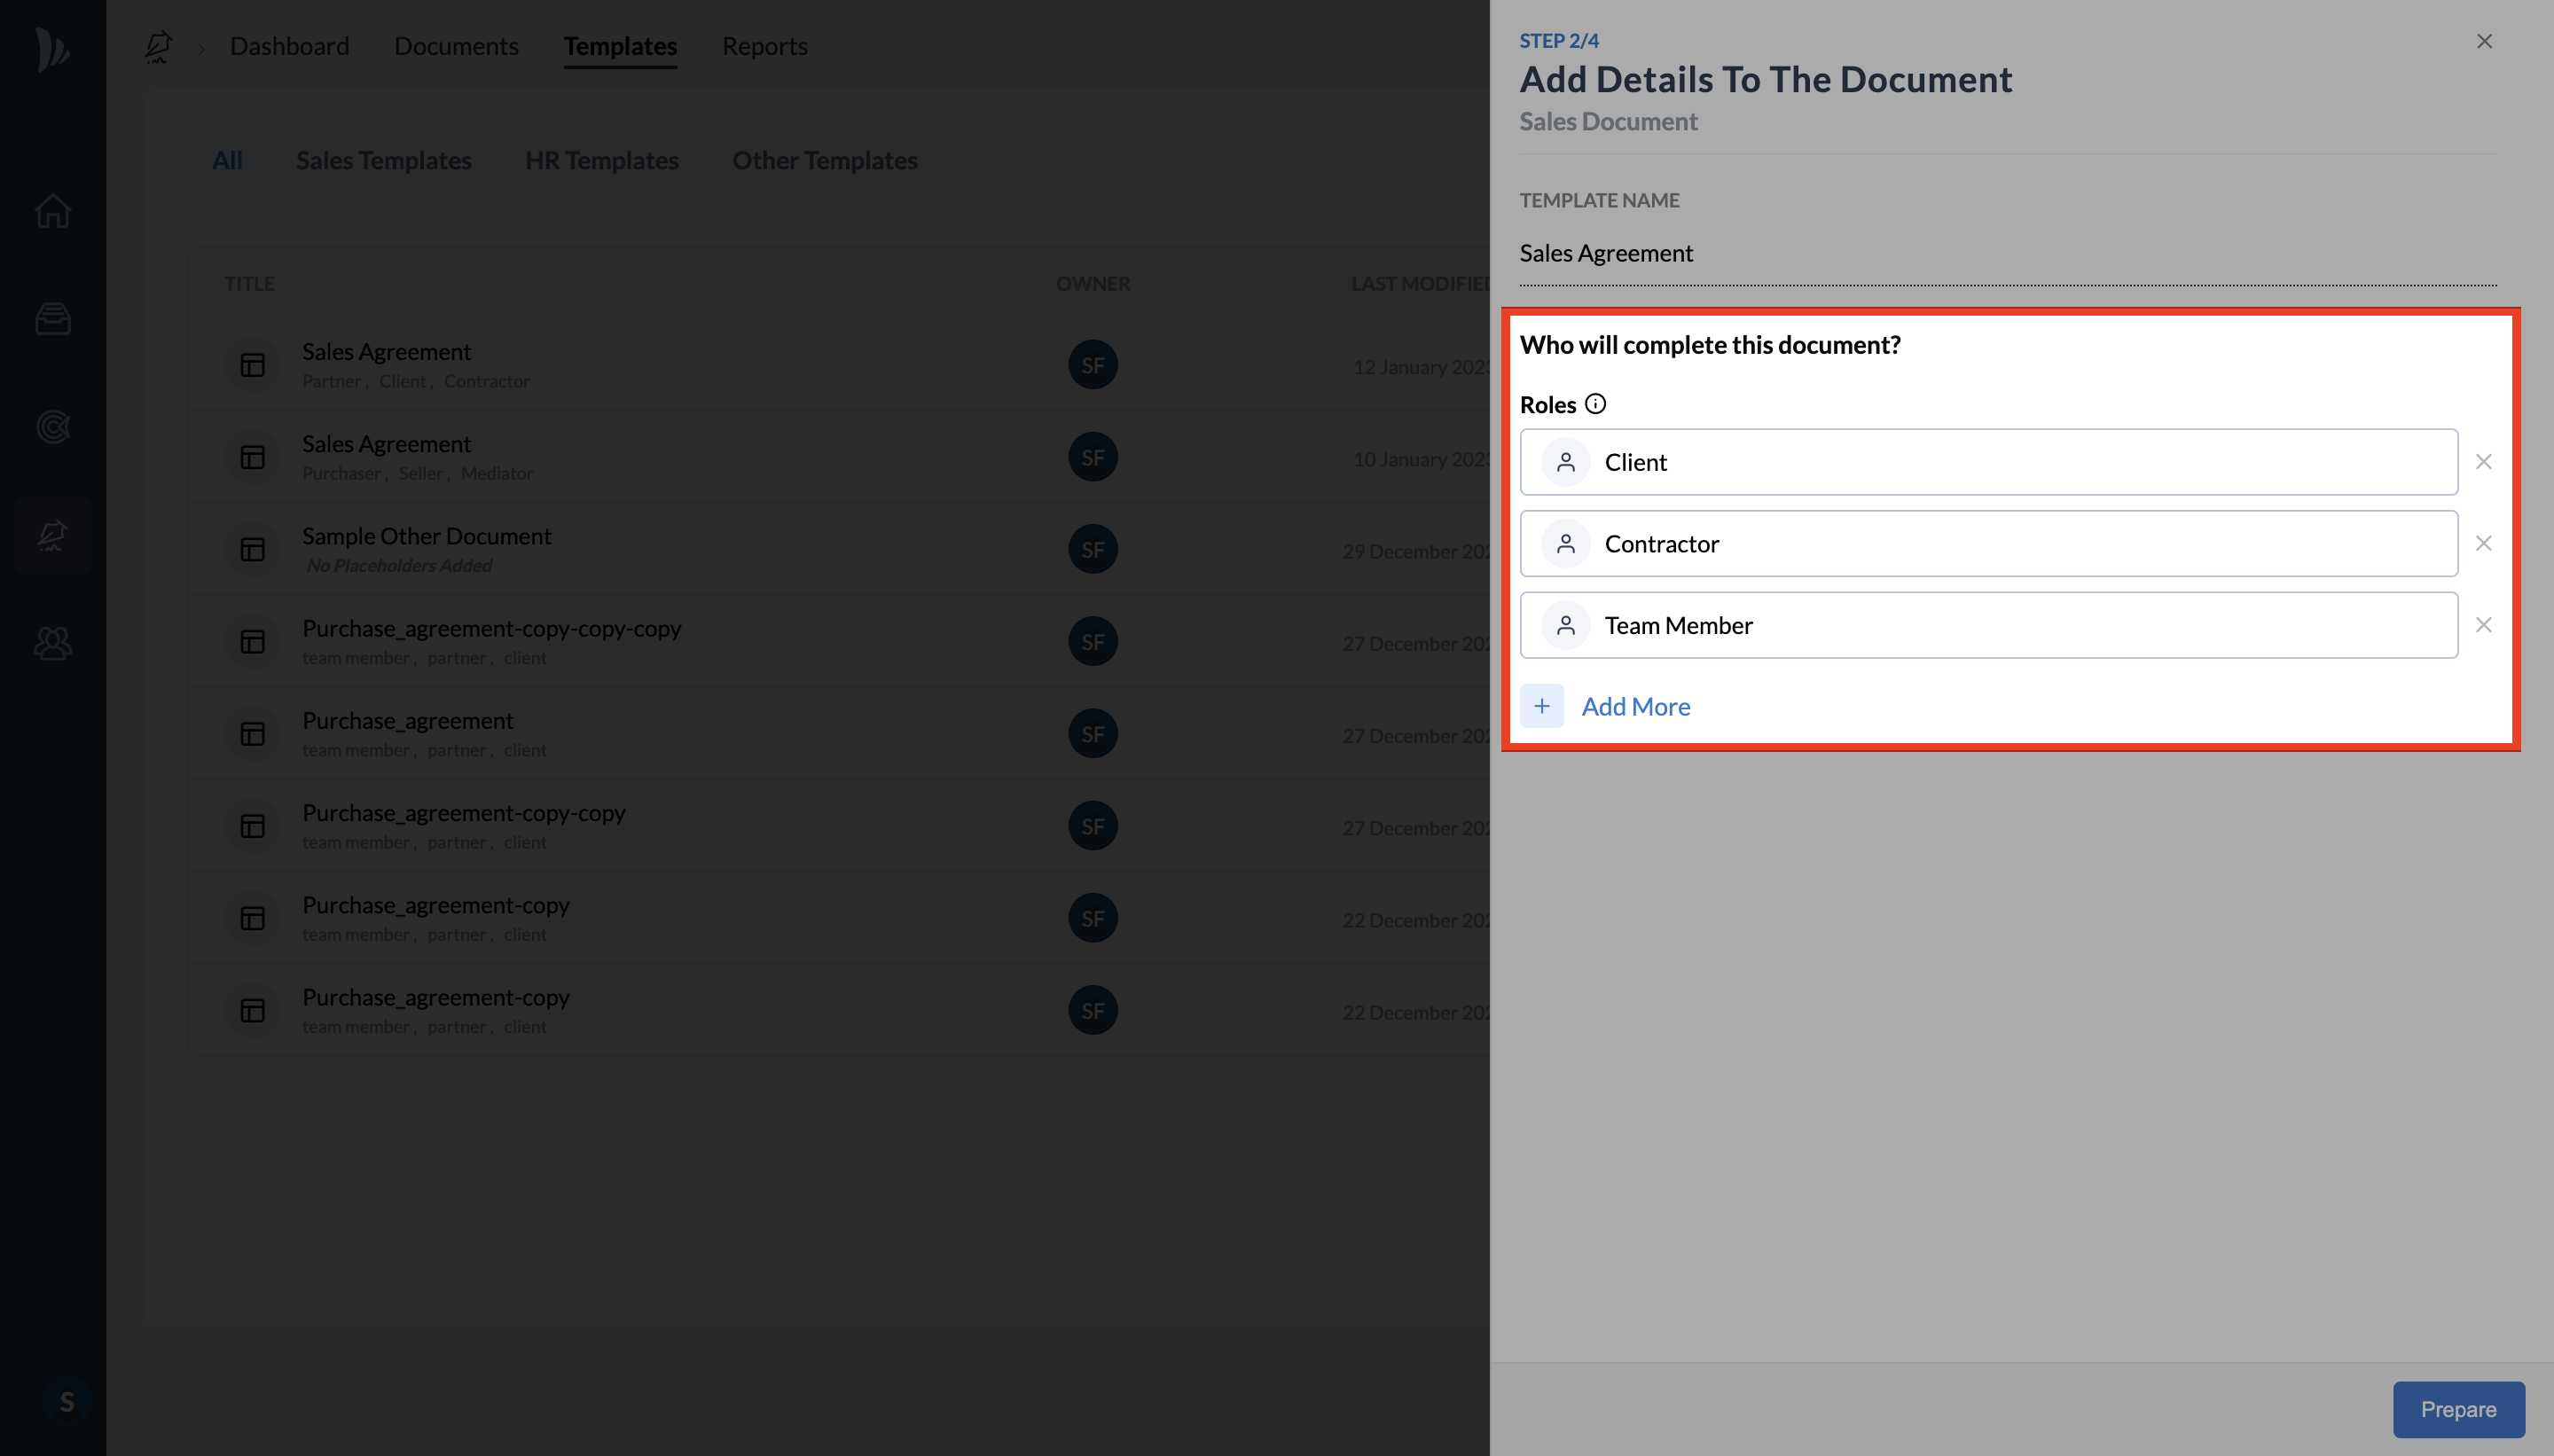Select the HR Templates tab
The height and width of the screenshot is (1456, 2554).
(601, 160)
